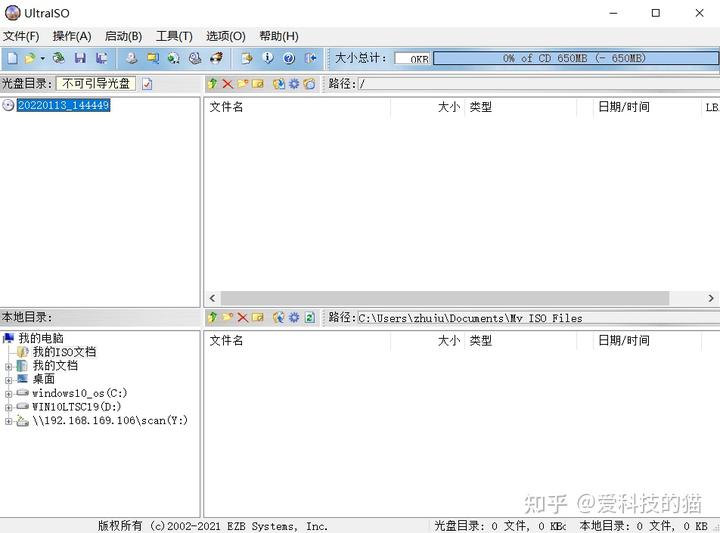Select the 我的文档 label in the local tree

55,366
